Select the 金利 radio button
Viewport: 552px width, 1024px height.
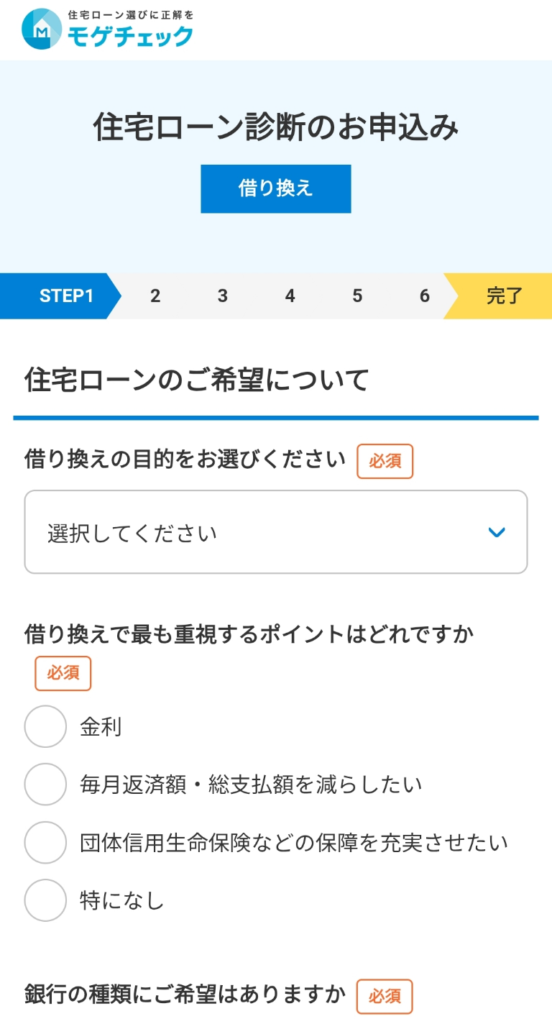point(45,726)
